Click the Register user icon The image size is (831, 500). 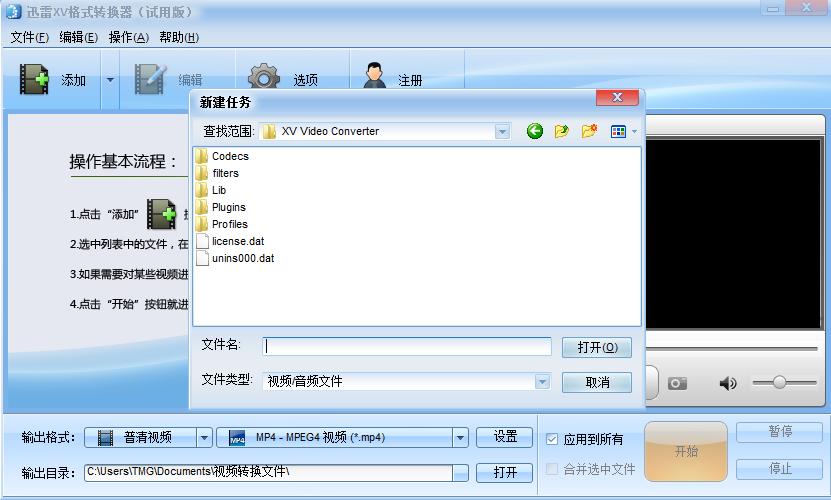pos(375,75)
